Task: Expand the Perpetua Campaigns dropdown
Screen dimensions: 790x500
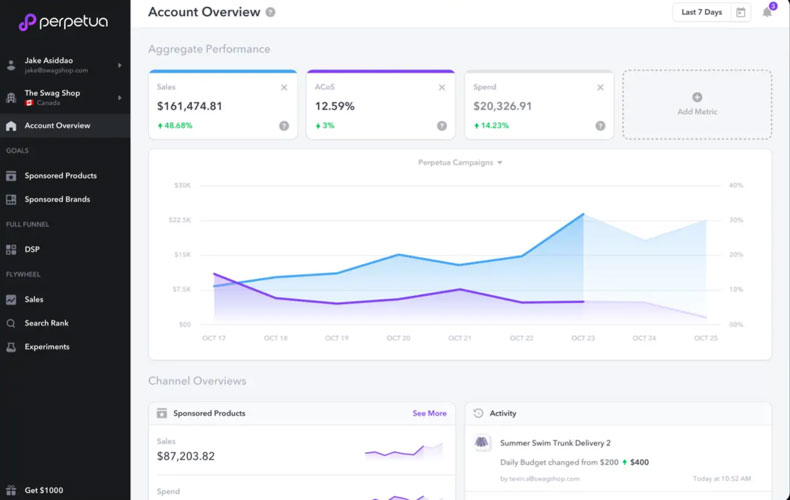Action: (460, 162)
